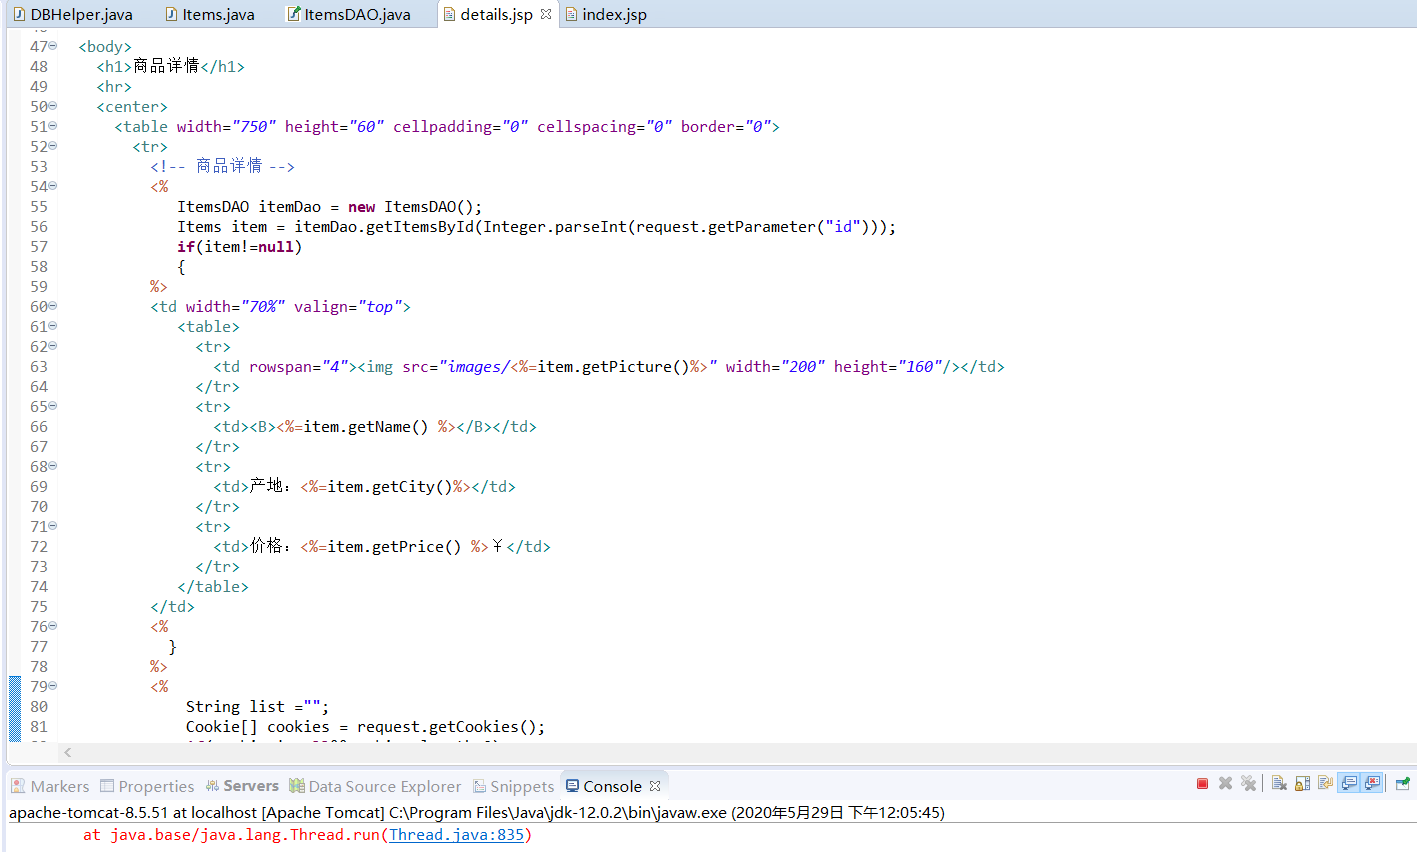Collapse the tr on line 68
The width and height of the screenshot is (1417, 852).
tap(53, 466)
